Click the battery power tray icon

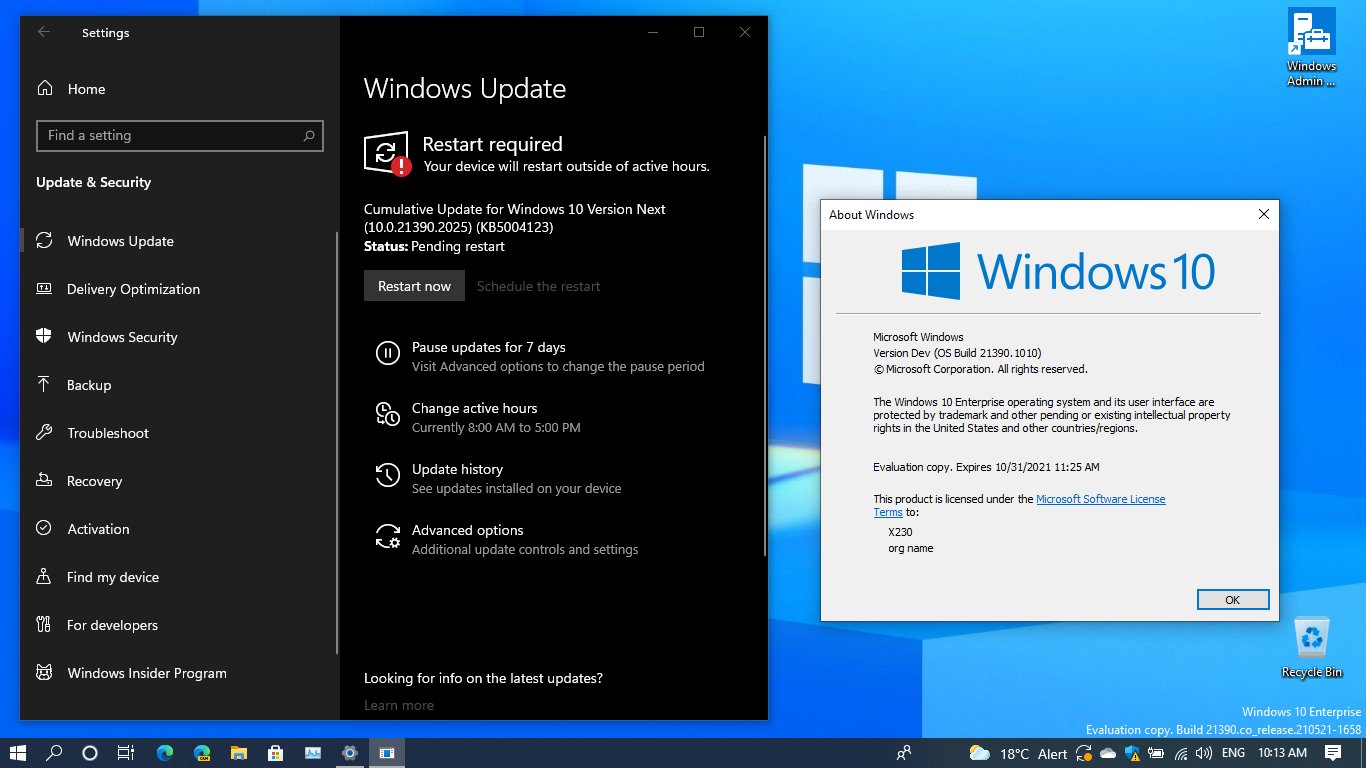(1156, 754)
